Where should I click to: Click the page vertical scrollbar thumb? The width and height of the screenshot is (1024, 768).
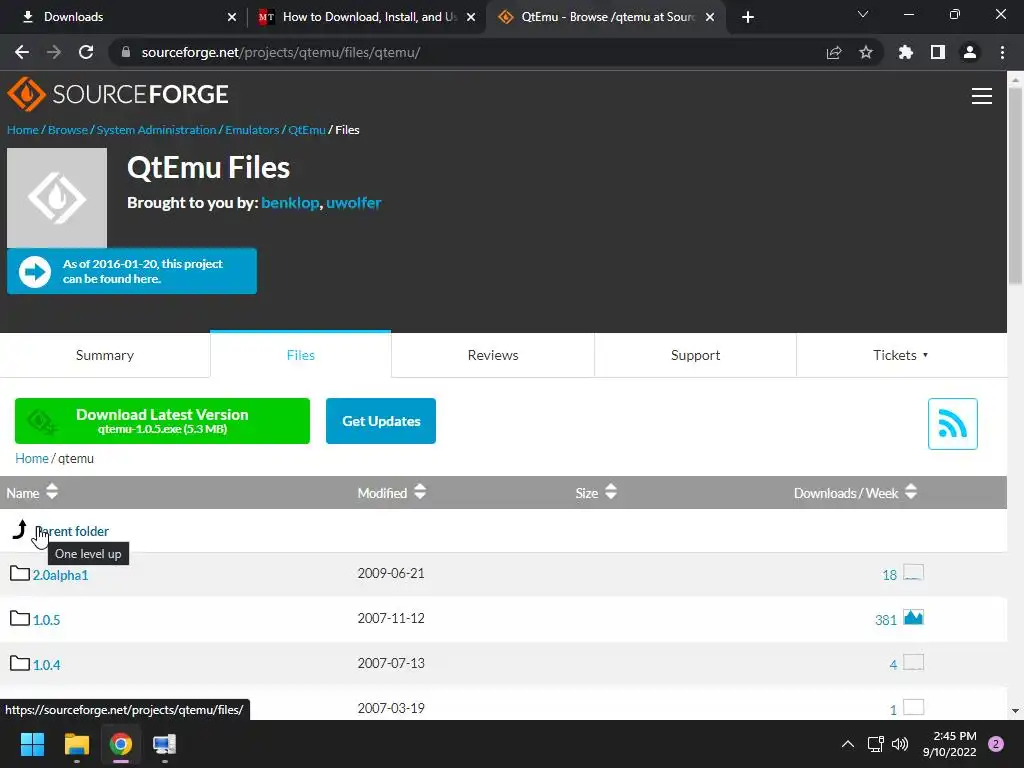tap(1015, 186)
